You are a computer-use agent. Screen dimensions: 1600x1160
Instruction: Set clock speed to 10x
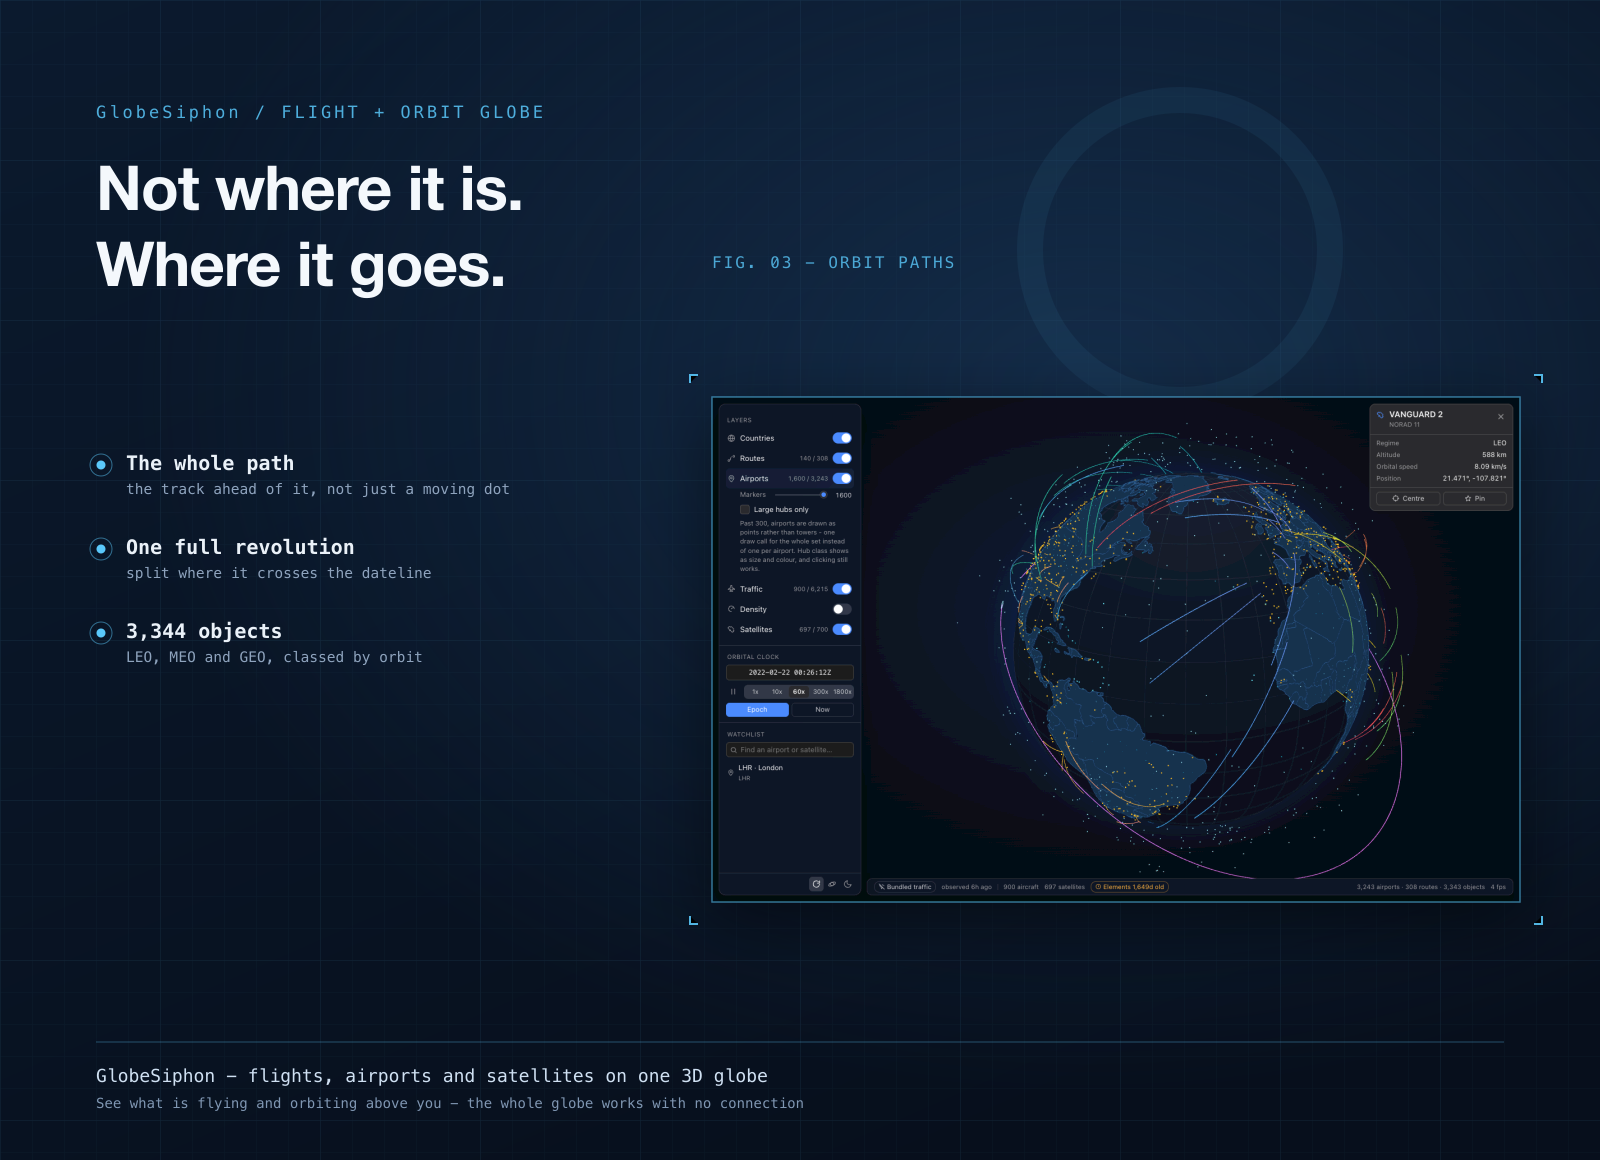pos(777,691)
